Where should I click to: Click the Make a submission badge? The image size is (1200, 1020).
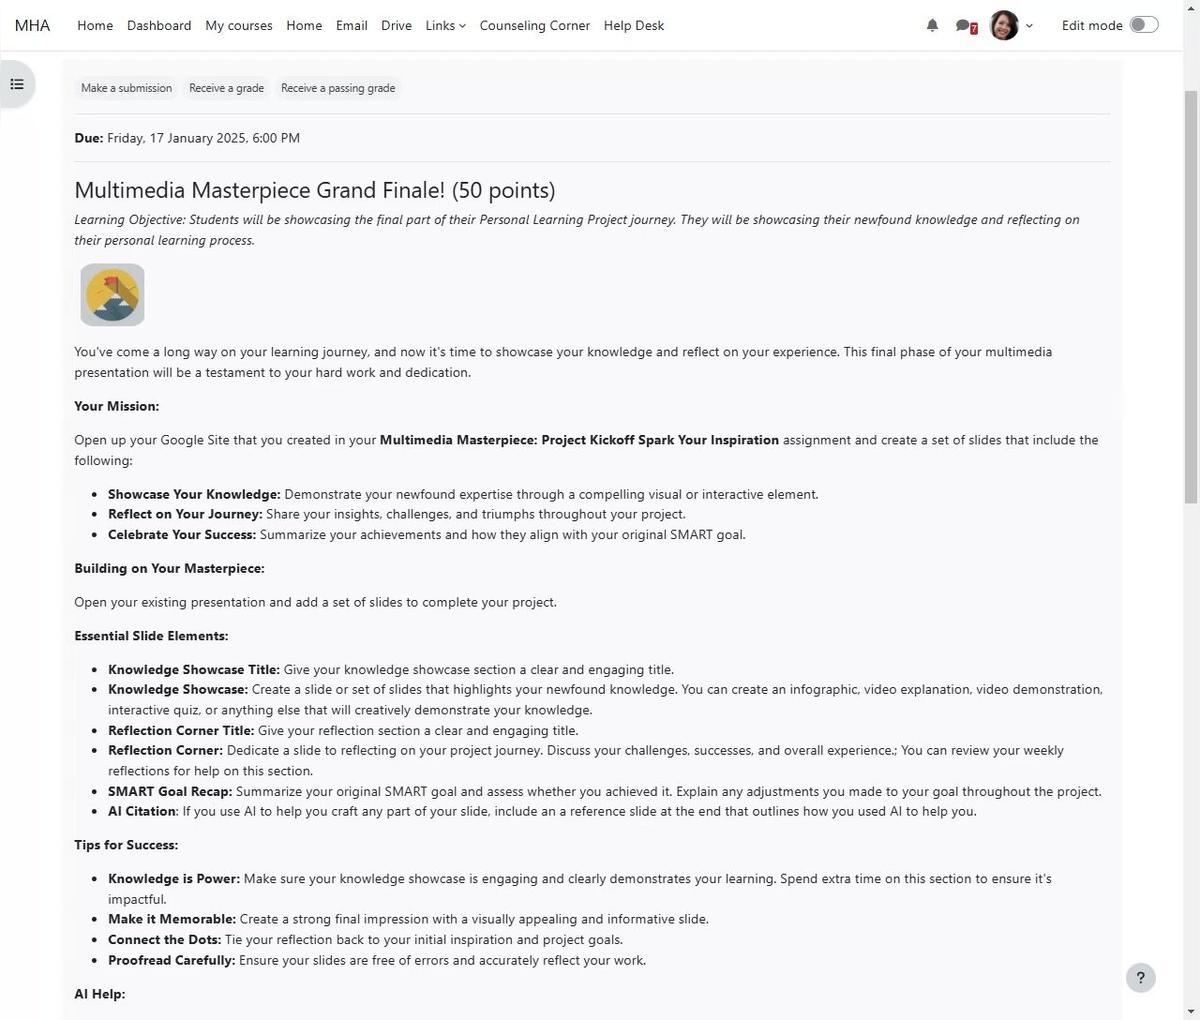pos(126,88)
